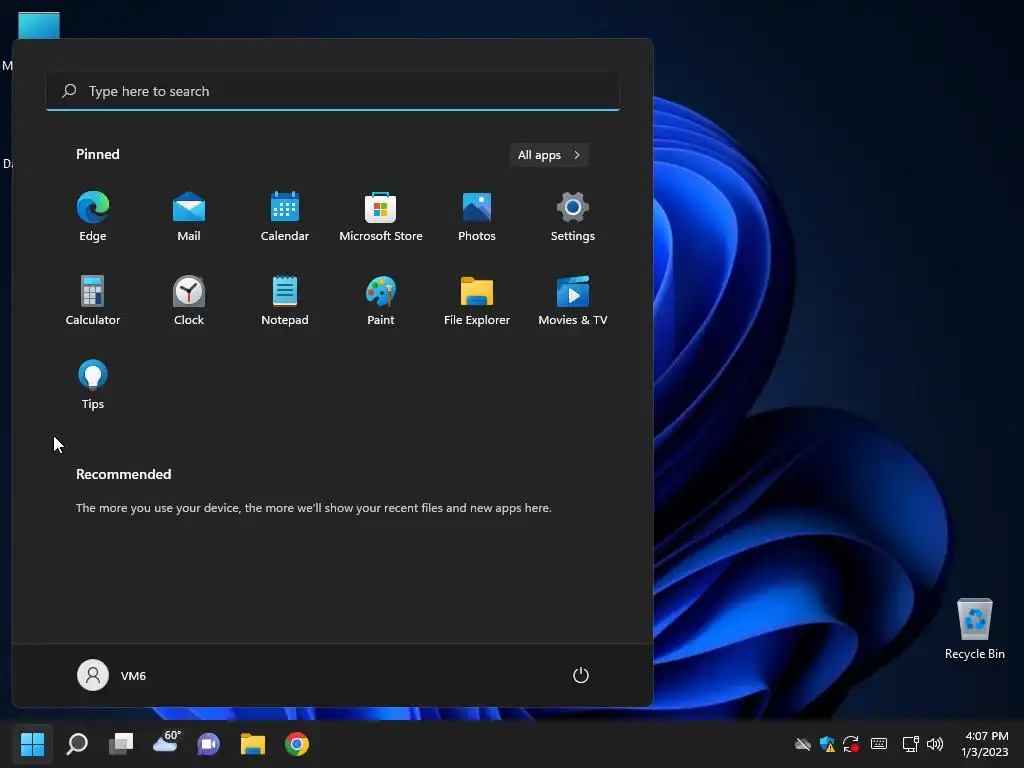This screenshot has width=1024, height=768.
Task: Launch the Mail app
Action: tap(189, 217)
